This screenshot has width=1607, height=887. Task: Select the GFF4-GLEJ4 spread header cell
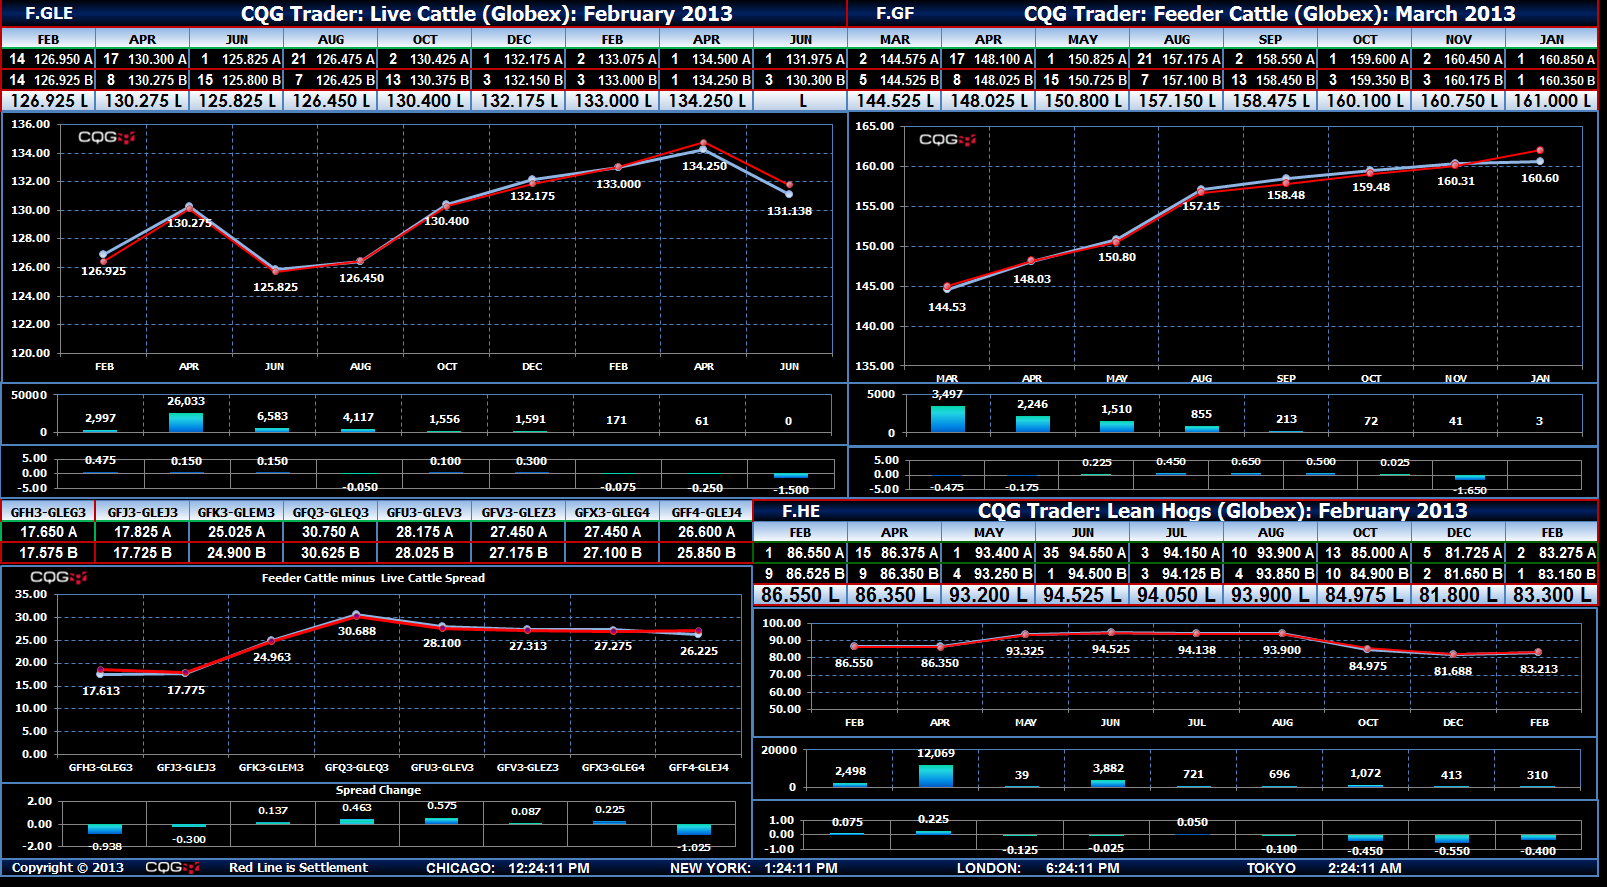tap(706, 512)
